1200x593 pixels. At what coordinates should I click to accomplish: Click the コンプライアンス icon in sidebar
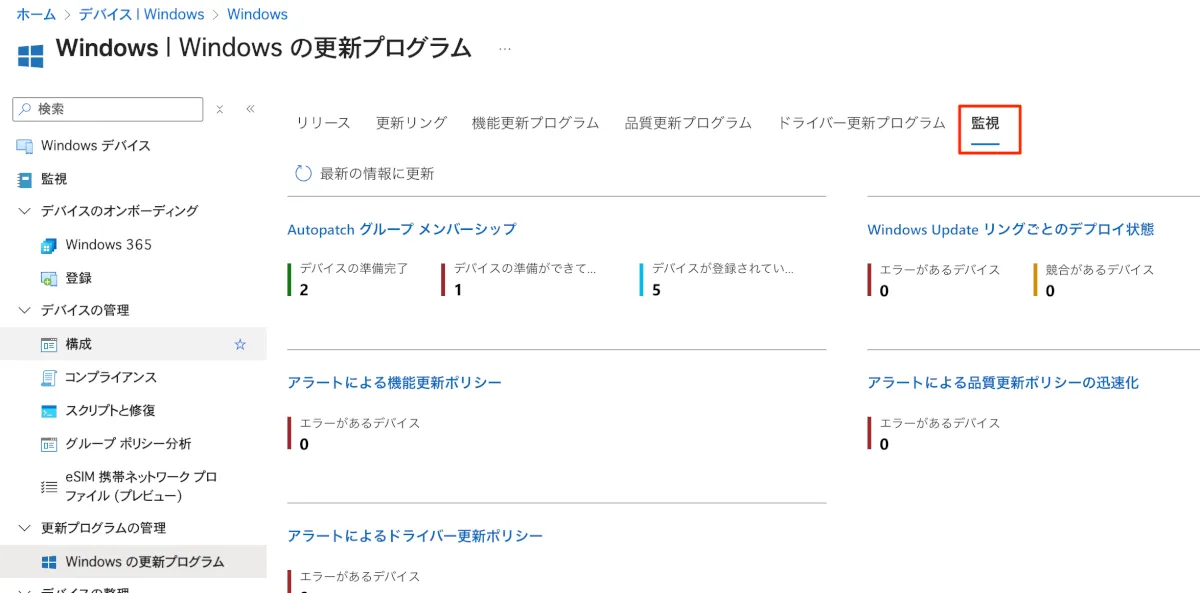pyautogui.click(x=48, y=377)
